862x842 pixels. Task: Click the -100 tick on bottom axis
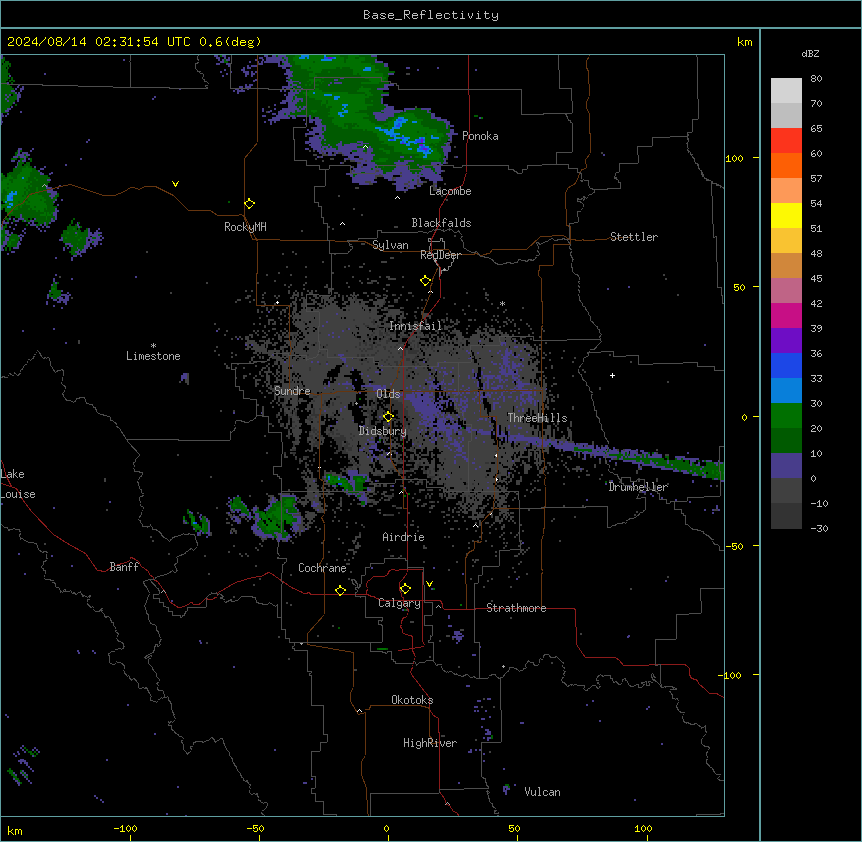[x=125, y=828]
